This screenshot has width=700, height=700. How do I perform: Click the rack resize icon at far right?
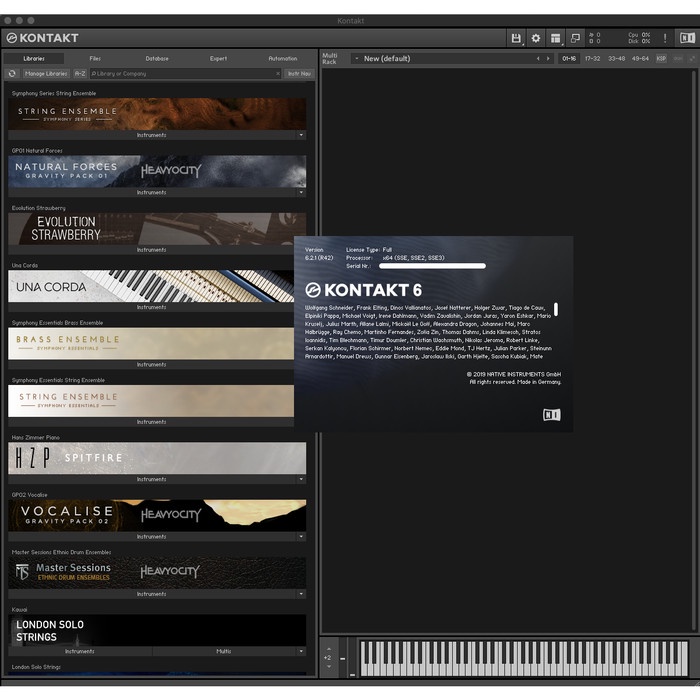pyautogui.click(x=692, y=58)
